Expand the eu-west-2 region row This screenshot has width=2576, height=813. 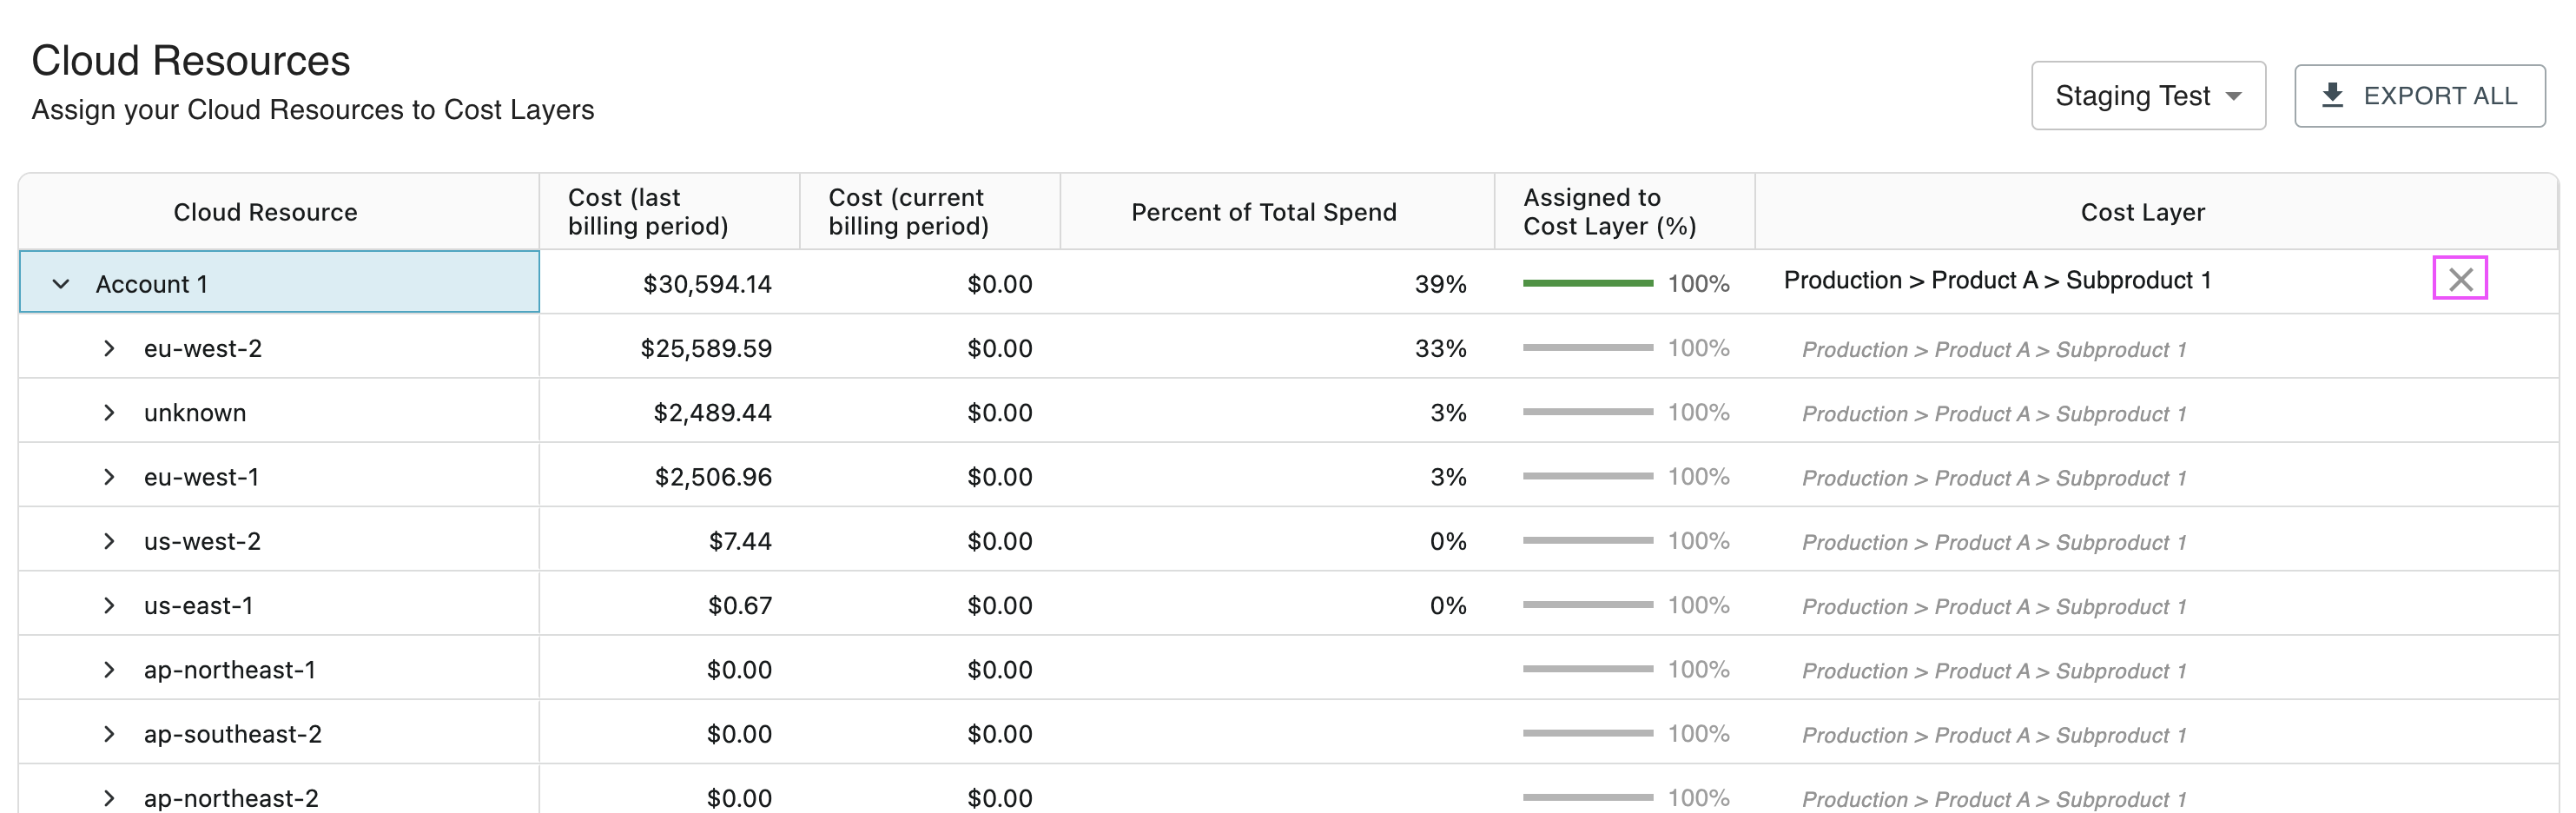109,348
